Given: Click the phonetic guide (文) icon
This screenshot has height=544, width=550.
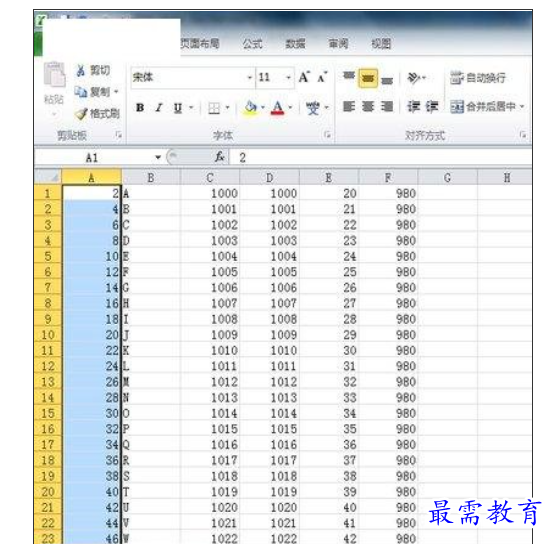Looking at the screenshot, I should point(313,108).
